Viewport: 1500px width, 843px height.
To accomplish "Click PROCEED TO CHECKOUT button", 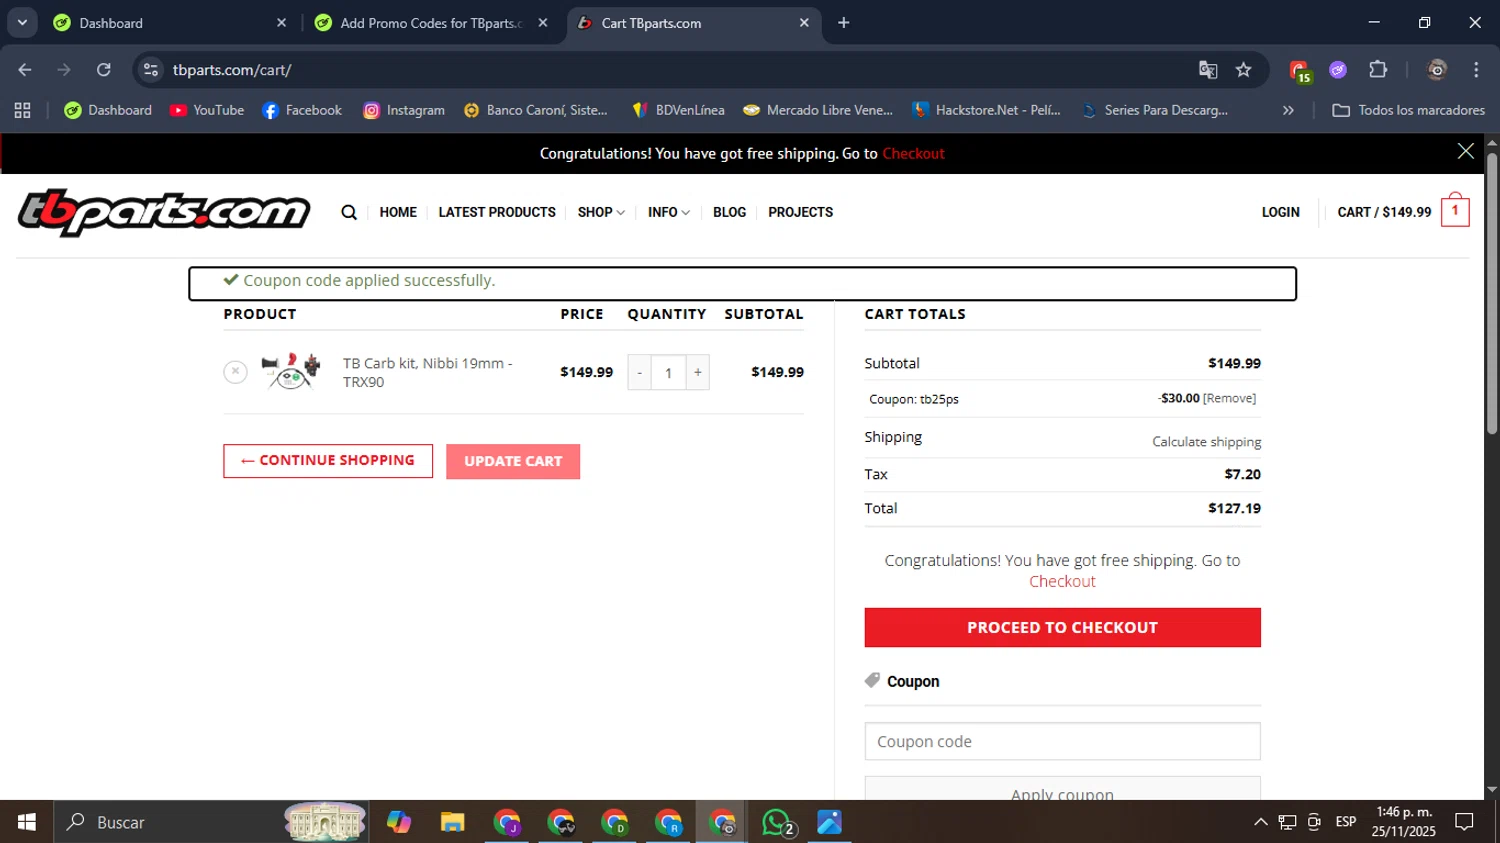I will (1062, 627).
